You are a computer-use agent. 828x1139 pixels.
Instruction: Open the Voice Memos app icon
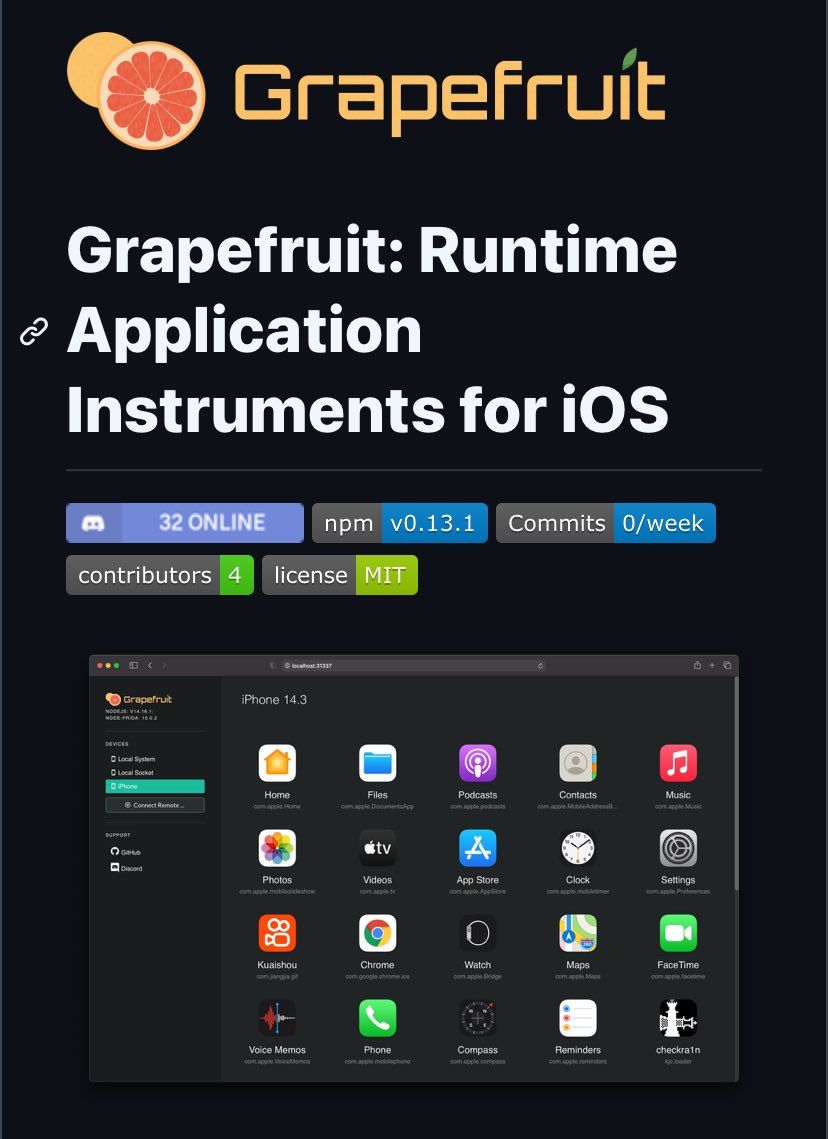(277, 1018)
